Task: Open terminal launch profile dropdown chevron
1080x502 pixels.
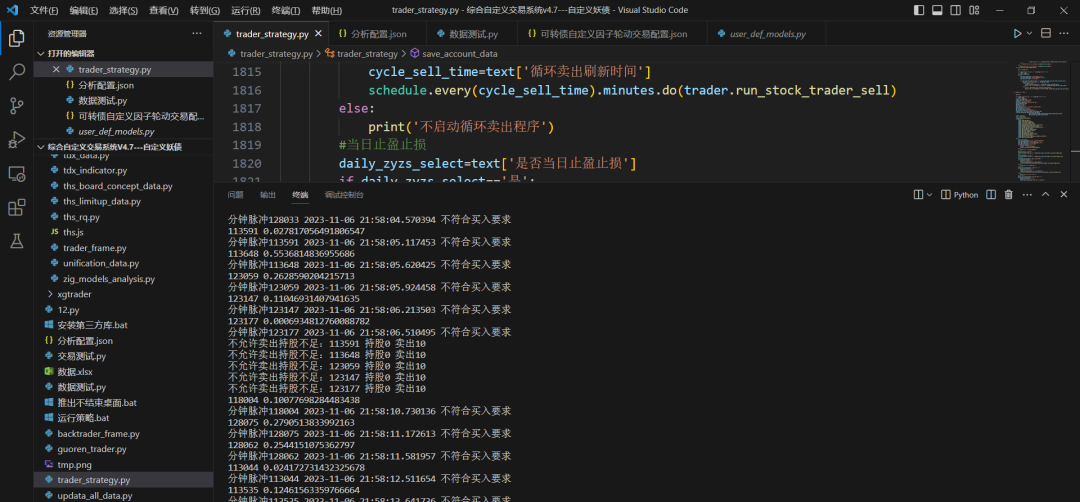Action: (929, 195)
